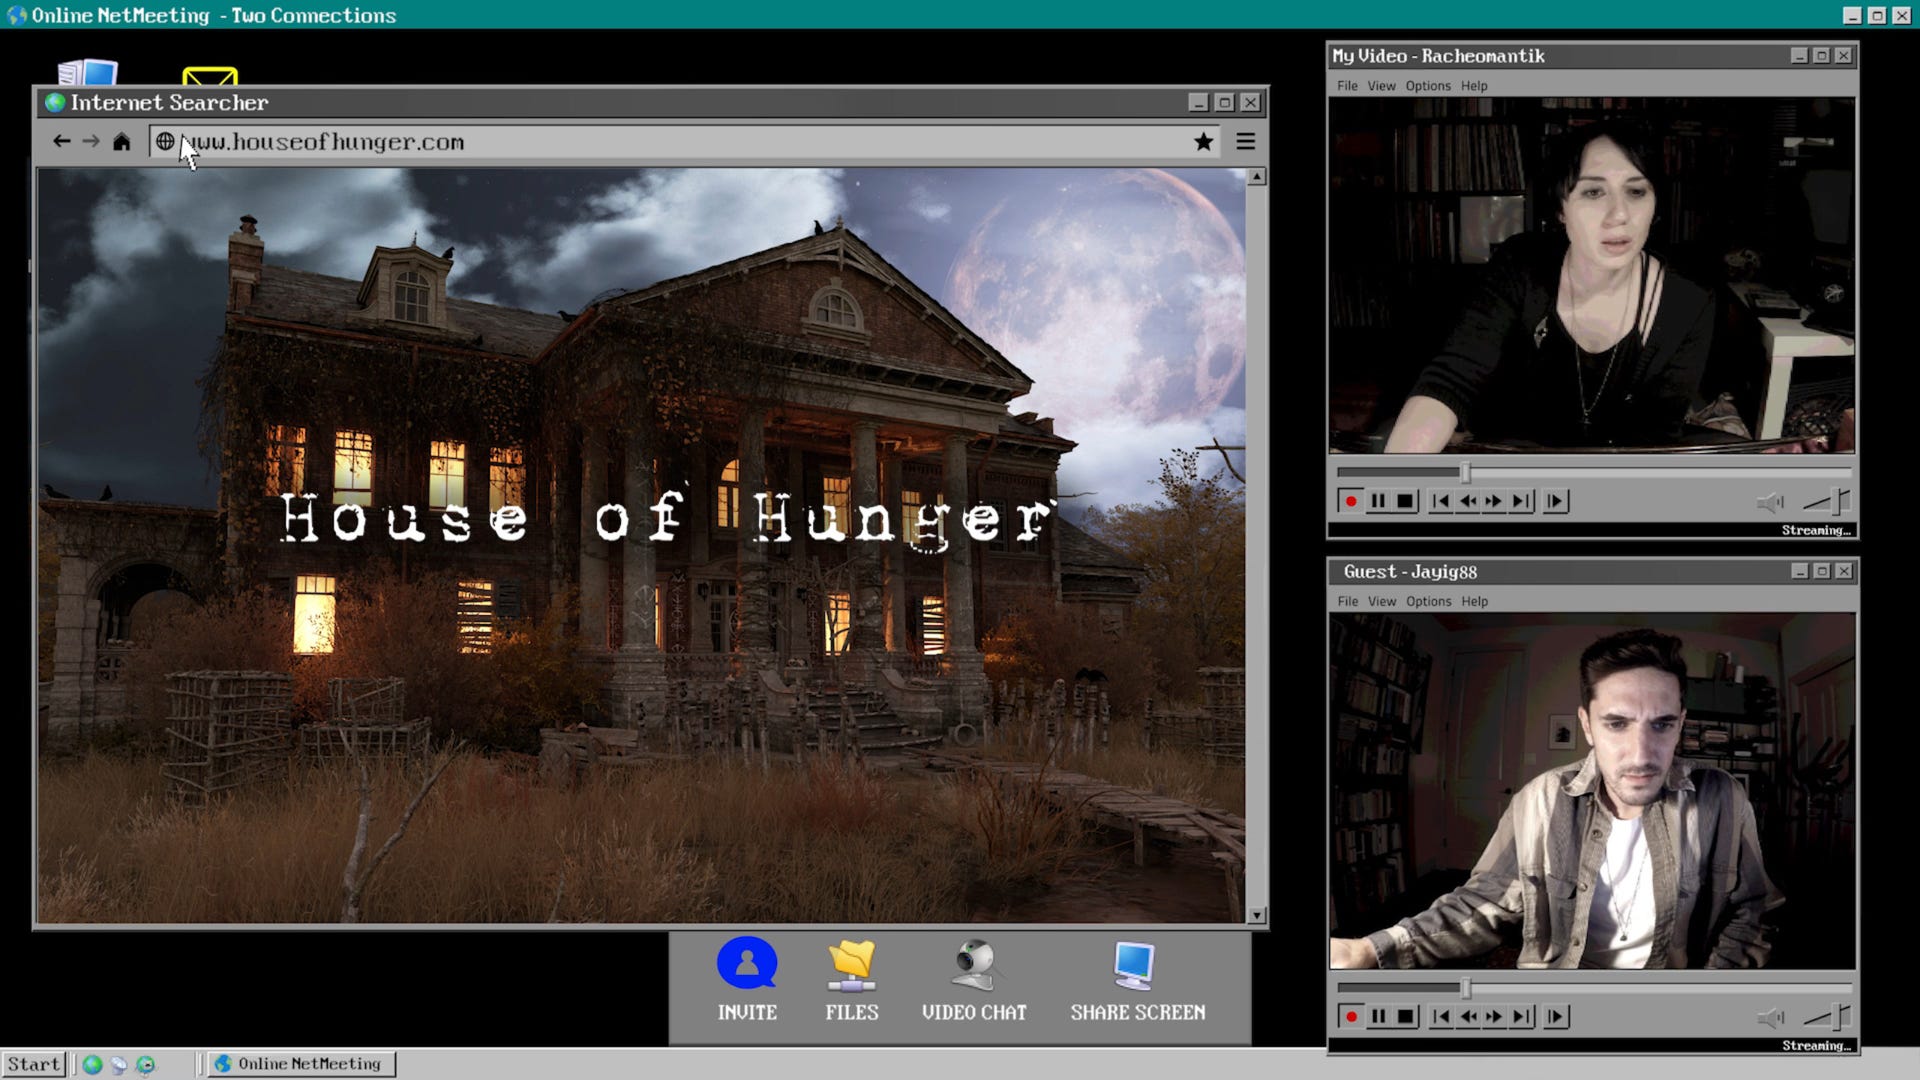1920x1080 pixels.
Task: Open the Options menu in the My Video window
Action: click(x=1427, y=86)
